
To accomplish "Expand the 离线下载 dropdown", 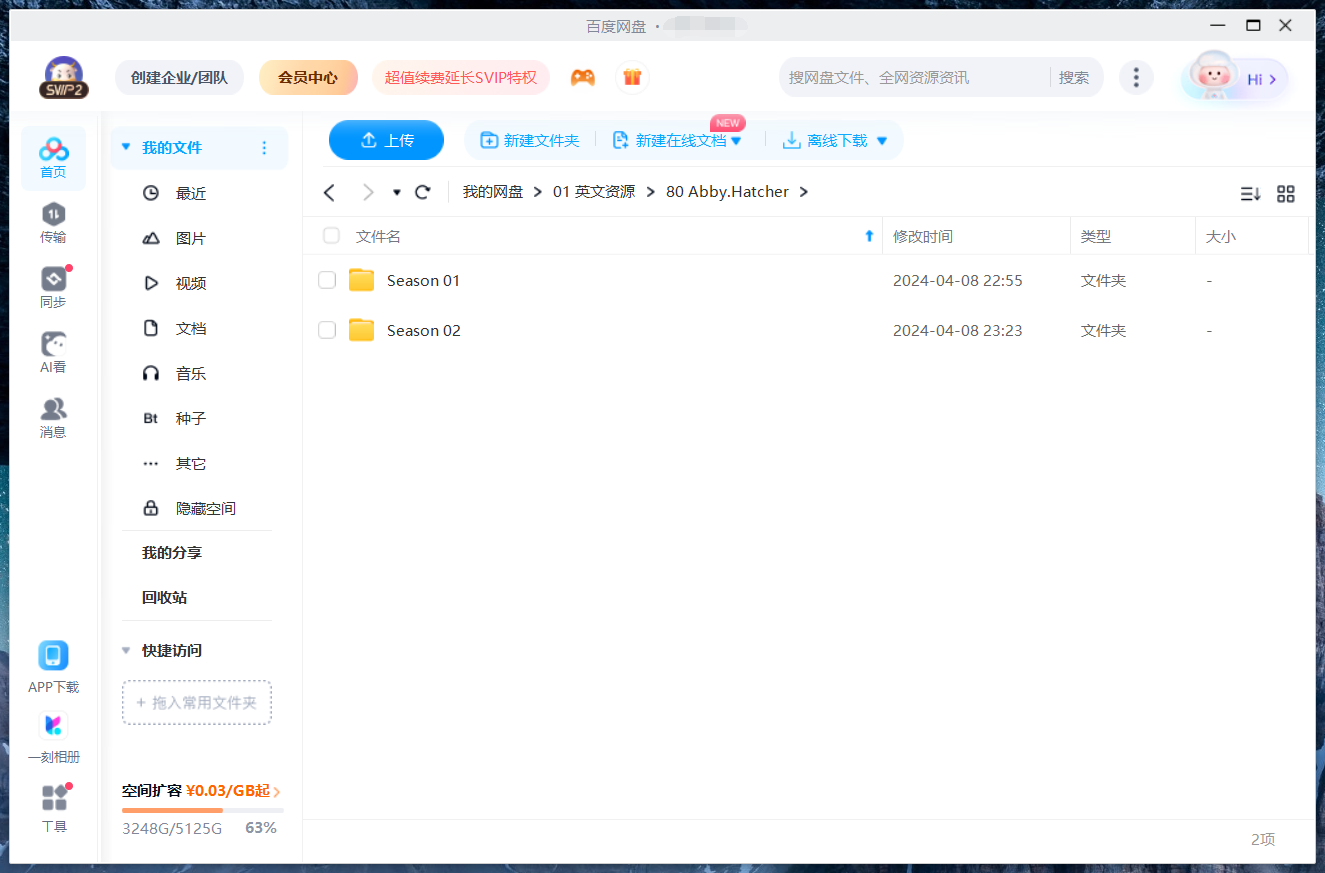I will coord(882,140).
